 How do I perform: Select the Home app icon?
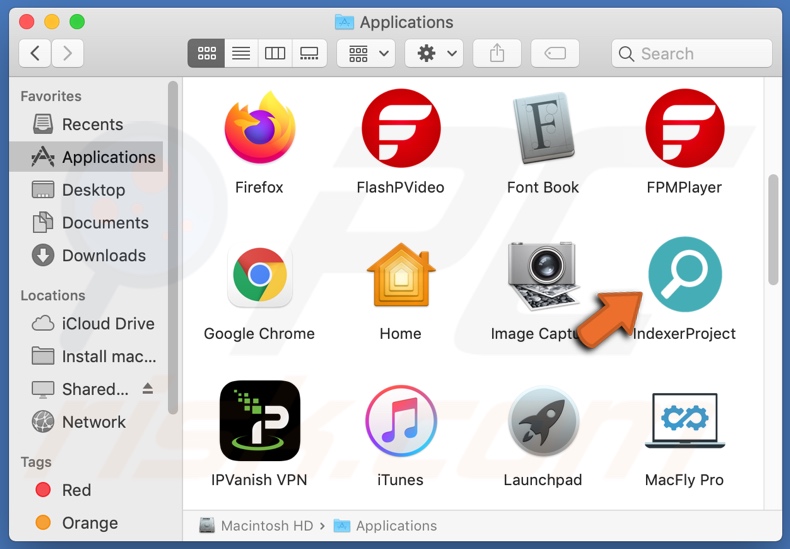[401, 275]
